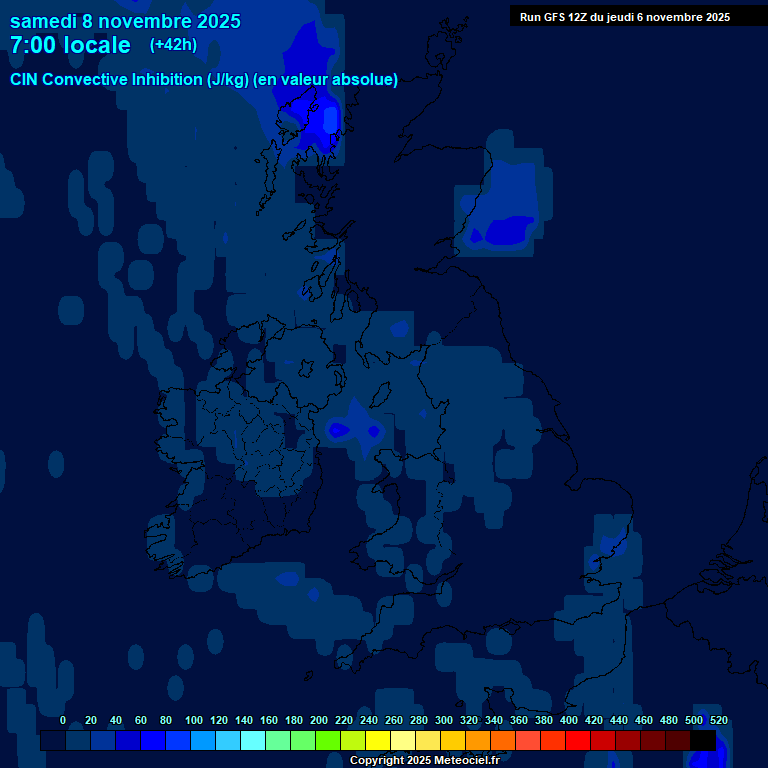Click the Run GFS 12Z header box
Viewport: 768px width, 768px height.
(624, 17)
